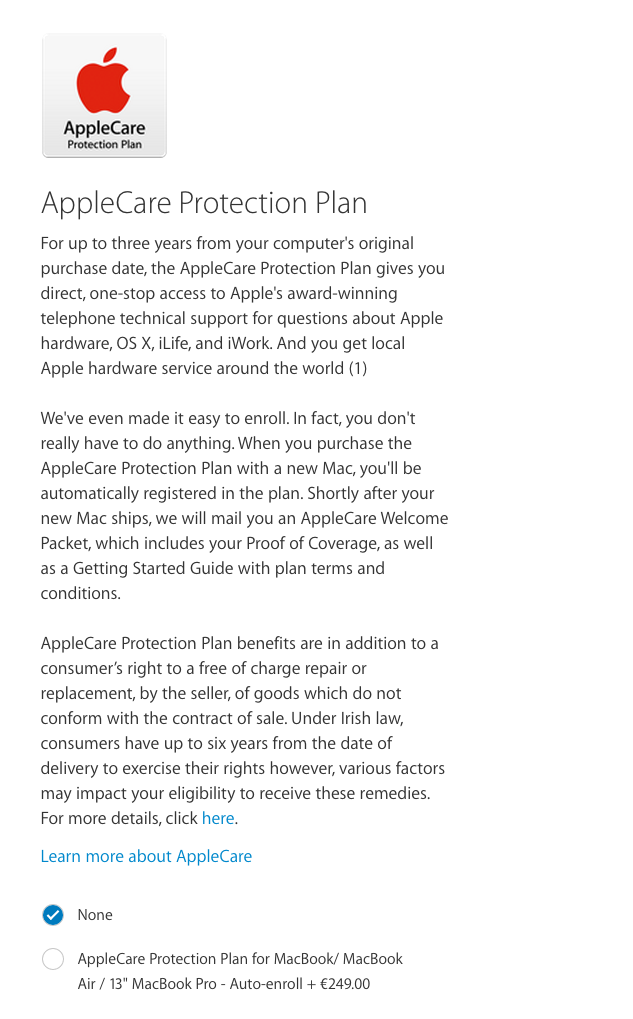The width and height of the screenshot is (633, 1019).
Task: Click the empty circle beside the AppleCare plan
Action: (x=53, y=959)
